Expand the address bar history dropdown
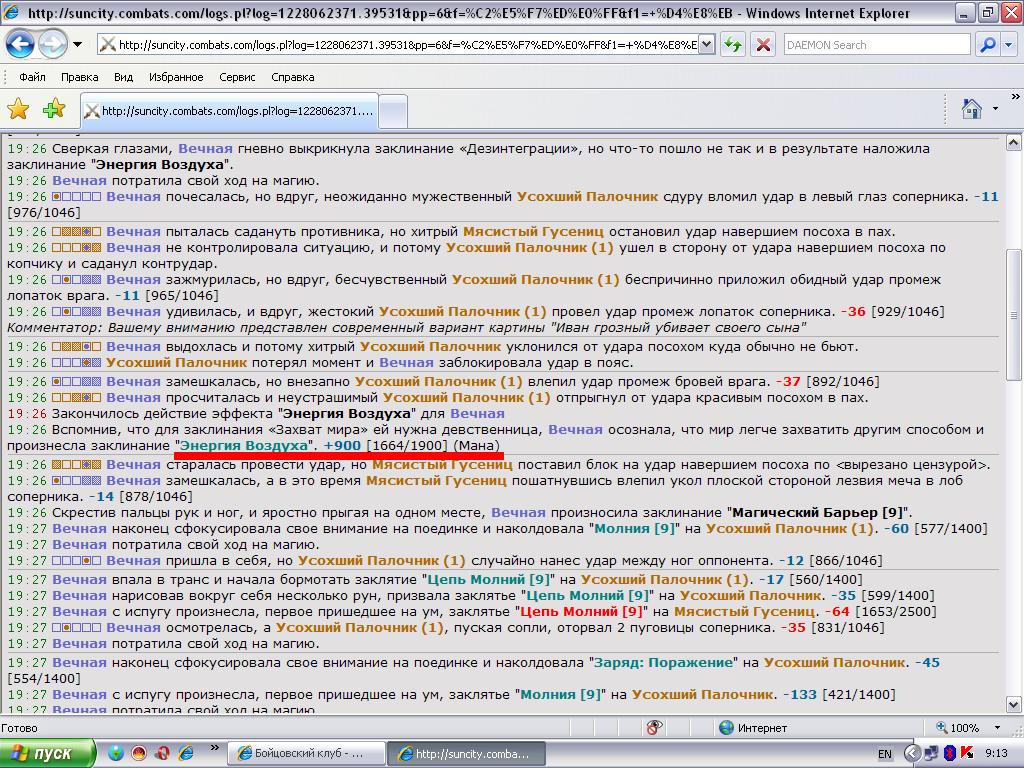Image resolution: width=1024 pixels, height=768 pixels. [x=707, y=45]
